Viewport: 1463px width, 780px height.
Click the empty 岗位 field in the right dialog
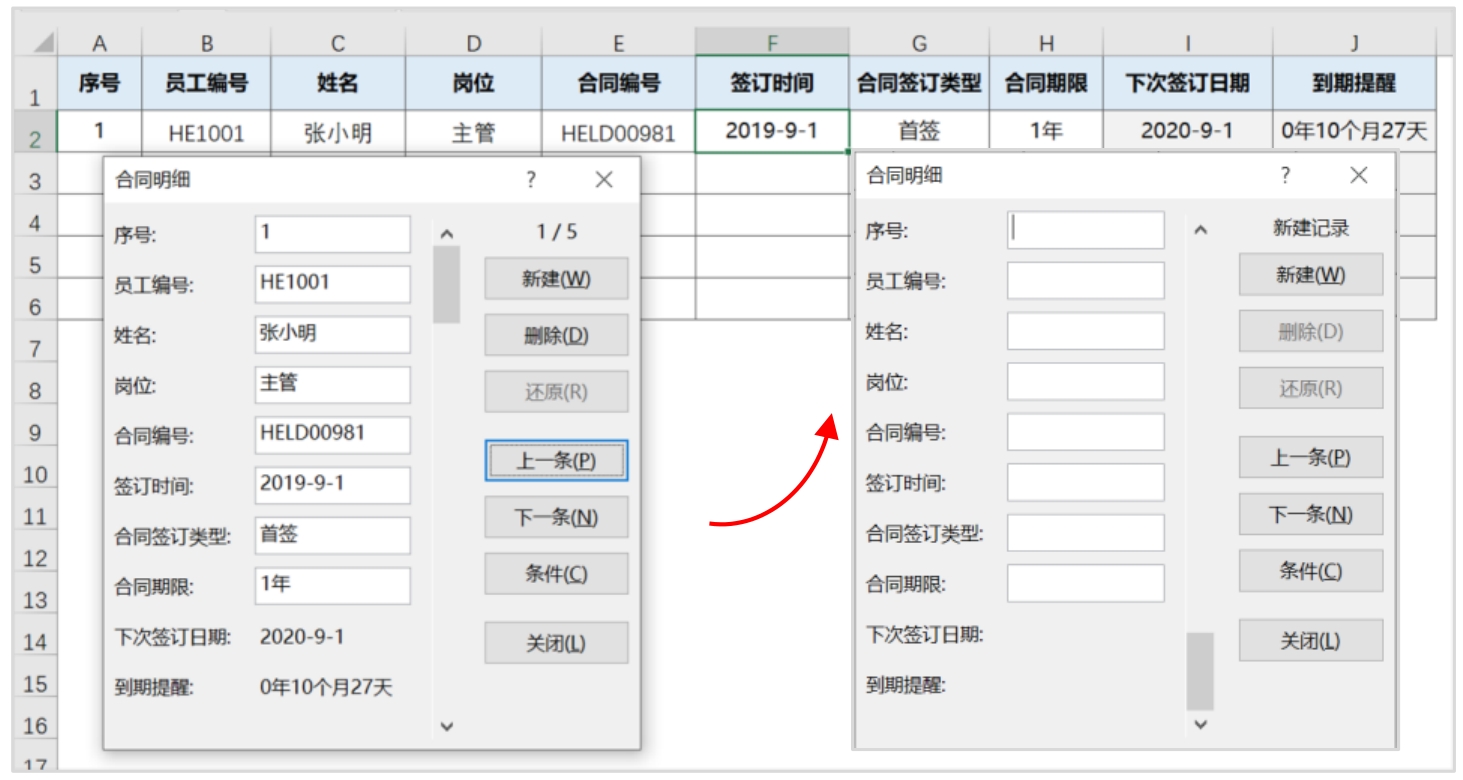(x=1085, y=381)
